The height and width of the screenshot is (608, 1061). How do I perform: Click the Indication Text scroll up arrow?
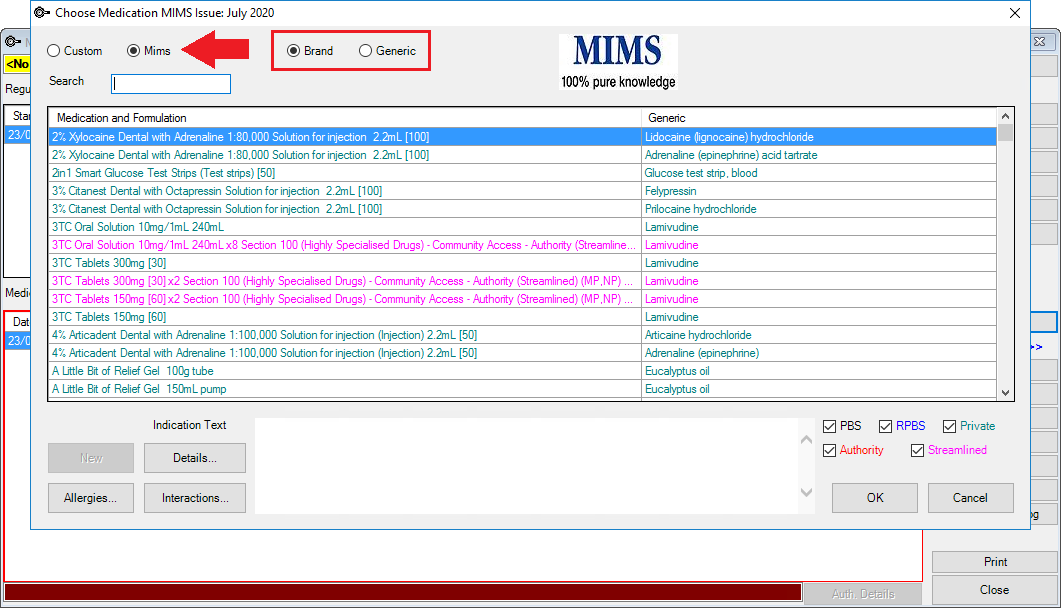(x=807, y=440)
